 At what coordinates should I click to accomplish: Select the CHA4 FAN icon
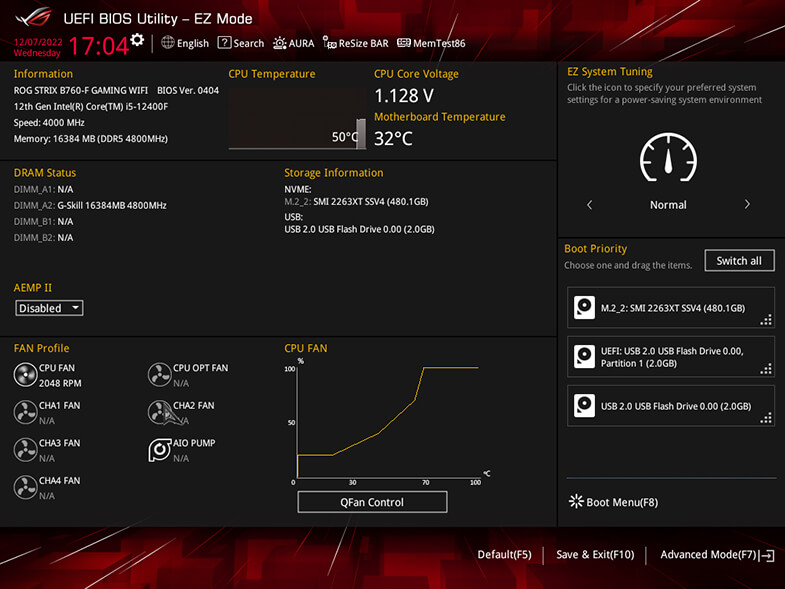point(25,487)
